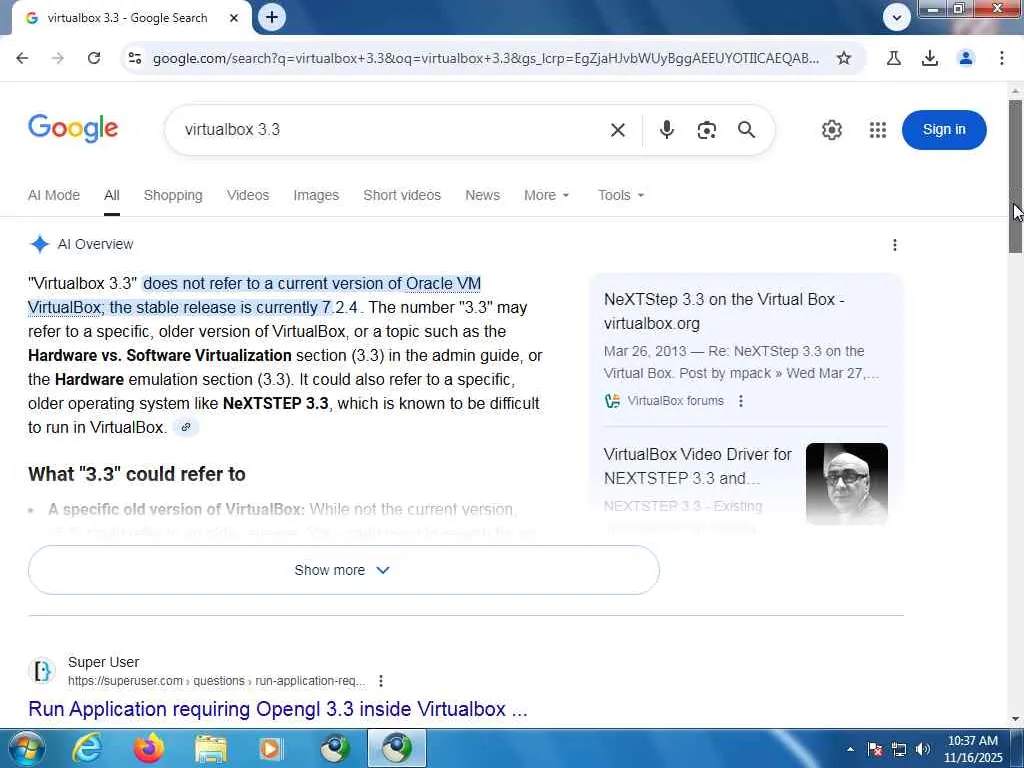Select the All results tab
Image resolution: width=1024 pixels, height=768 pixels.
[112, 195]
